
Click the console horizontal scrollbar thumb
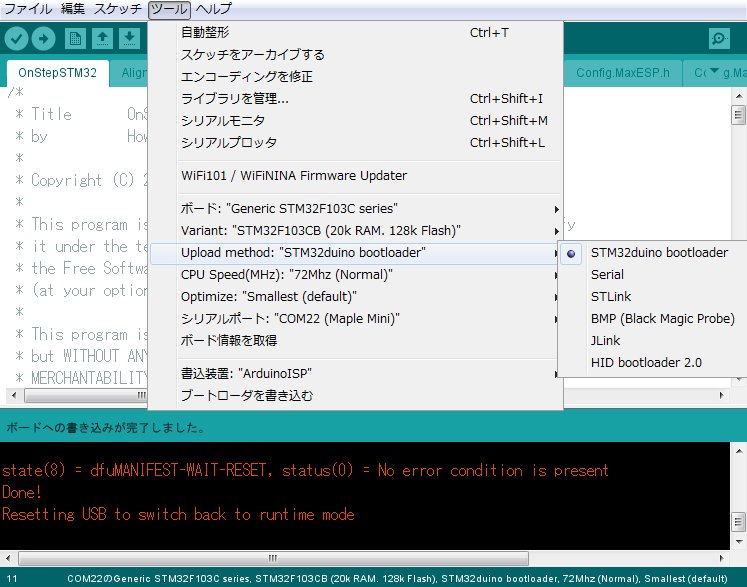[x=273, y=558]
